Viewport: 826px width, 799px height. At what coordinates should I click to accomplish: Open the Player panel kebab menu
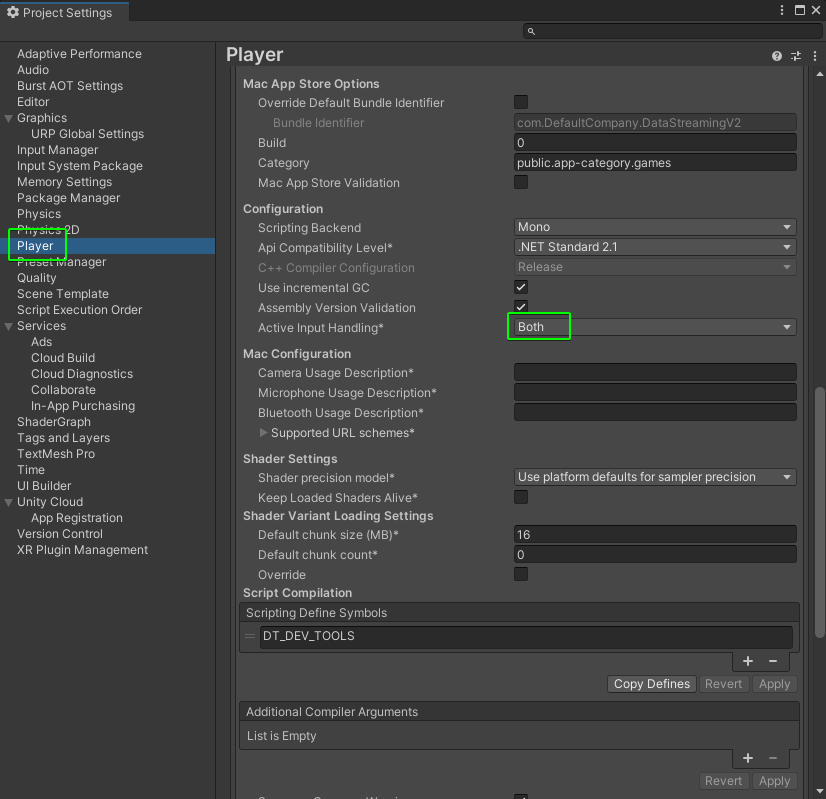tap(814, 55)
